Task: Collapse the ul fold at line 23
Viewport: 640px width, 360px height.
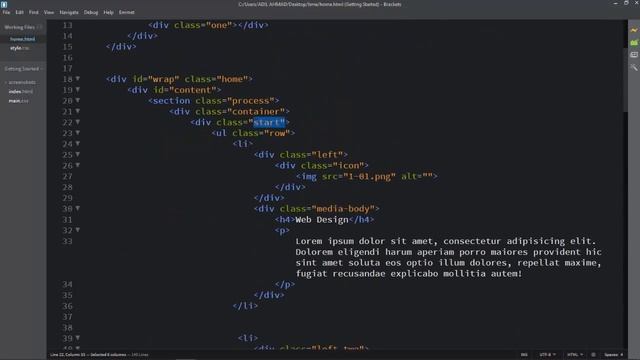Action: [x=78, y=133]
